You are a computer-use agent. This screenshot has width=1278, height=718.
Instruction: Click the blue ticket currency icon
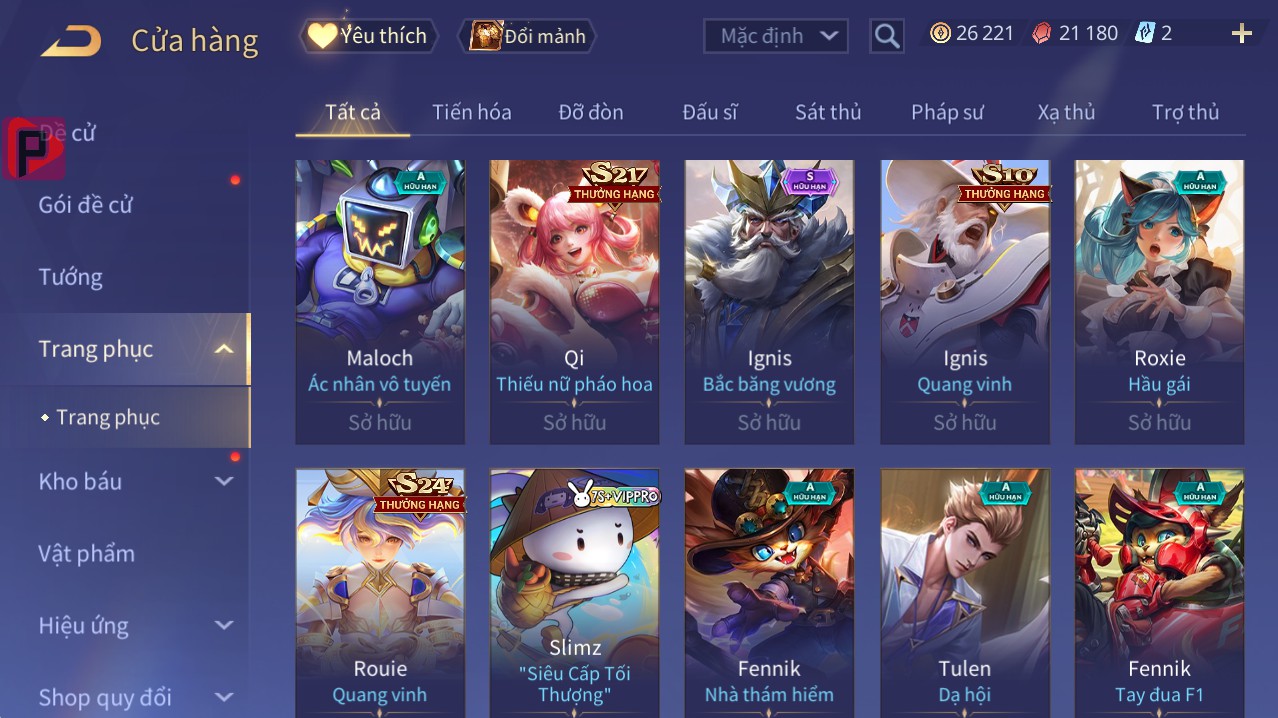tap(1145, 33)
